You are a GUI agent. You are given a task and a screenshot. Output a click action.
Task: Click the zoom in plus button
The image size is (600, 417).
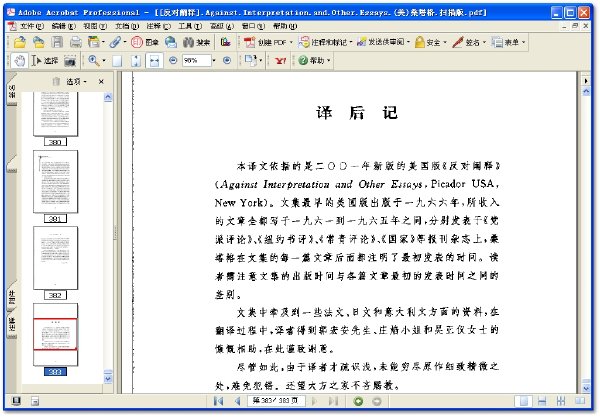tap(227, 60)
